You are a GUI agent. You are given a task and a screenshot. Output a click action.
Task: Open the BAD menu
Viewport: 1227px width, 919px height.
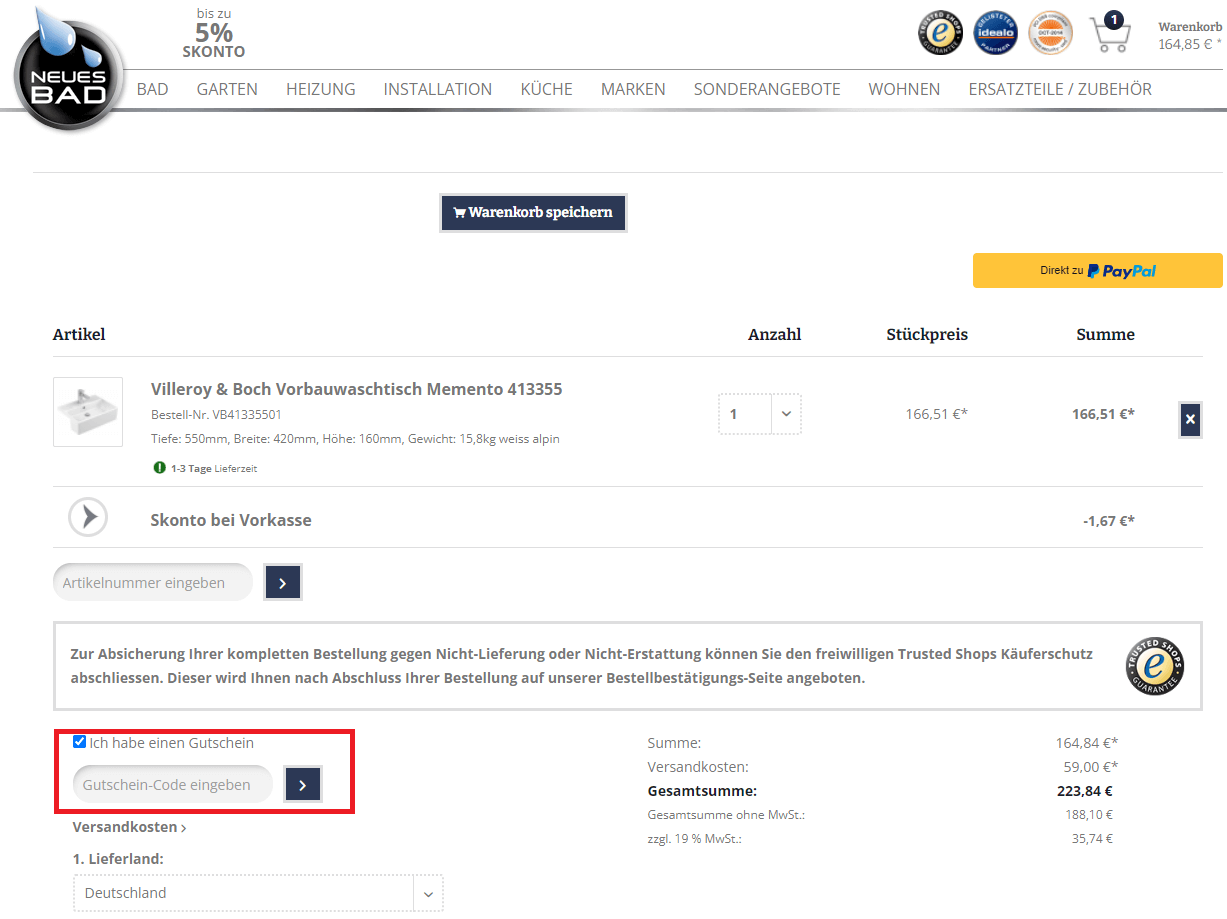pos(152,89)
